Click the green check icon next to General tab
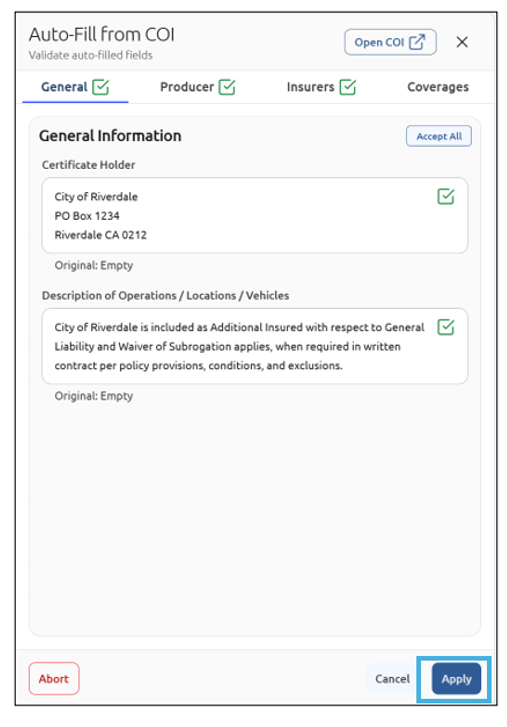 click(101, 87)
